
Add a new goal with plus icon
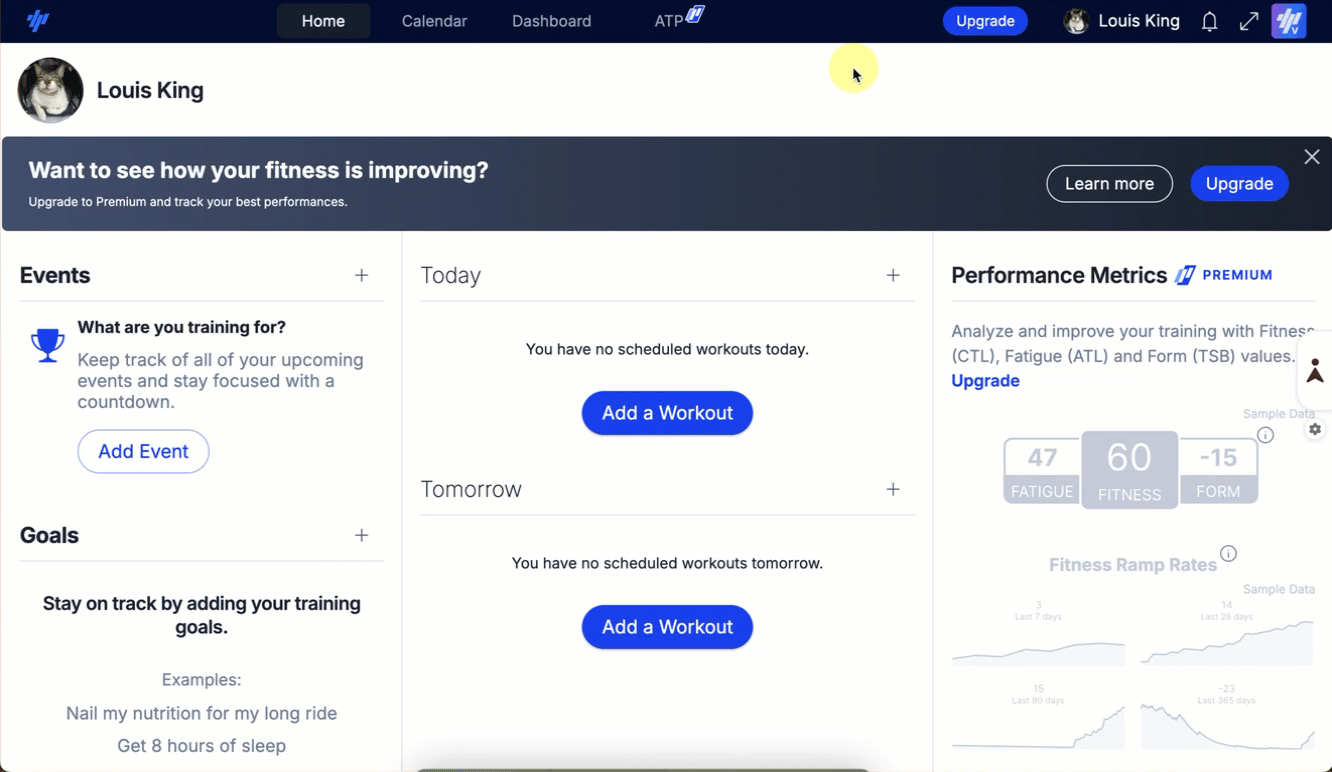click(x=362, y=535)
